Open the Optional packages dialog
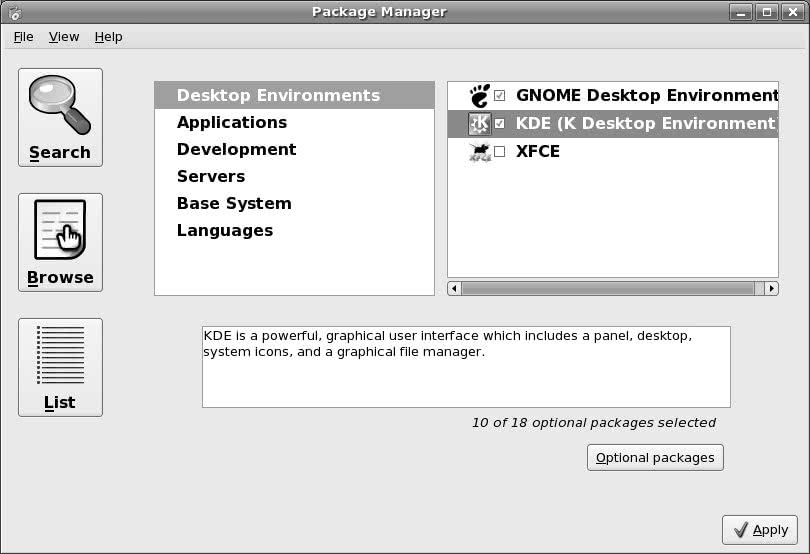 tap(655, 457)
